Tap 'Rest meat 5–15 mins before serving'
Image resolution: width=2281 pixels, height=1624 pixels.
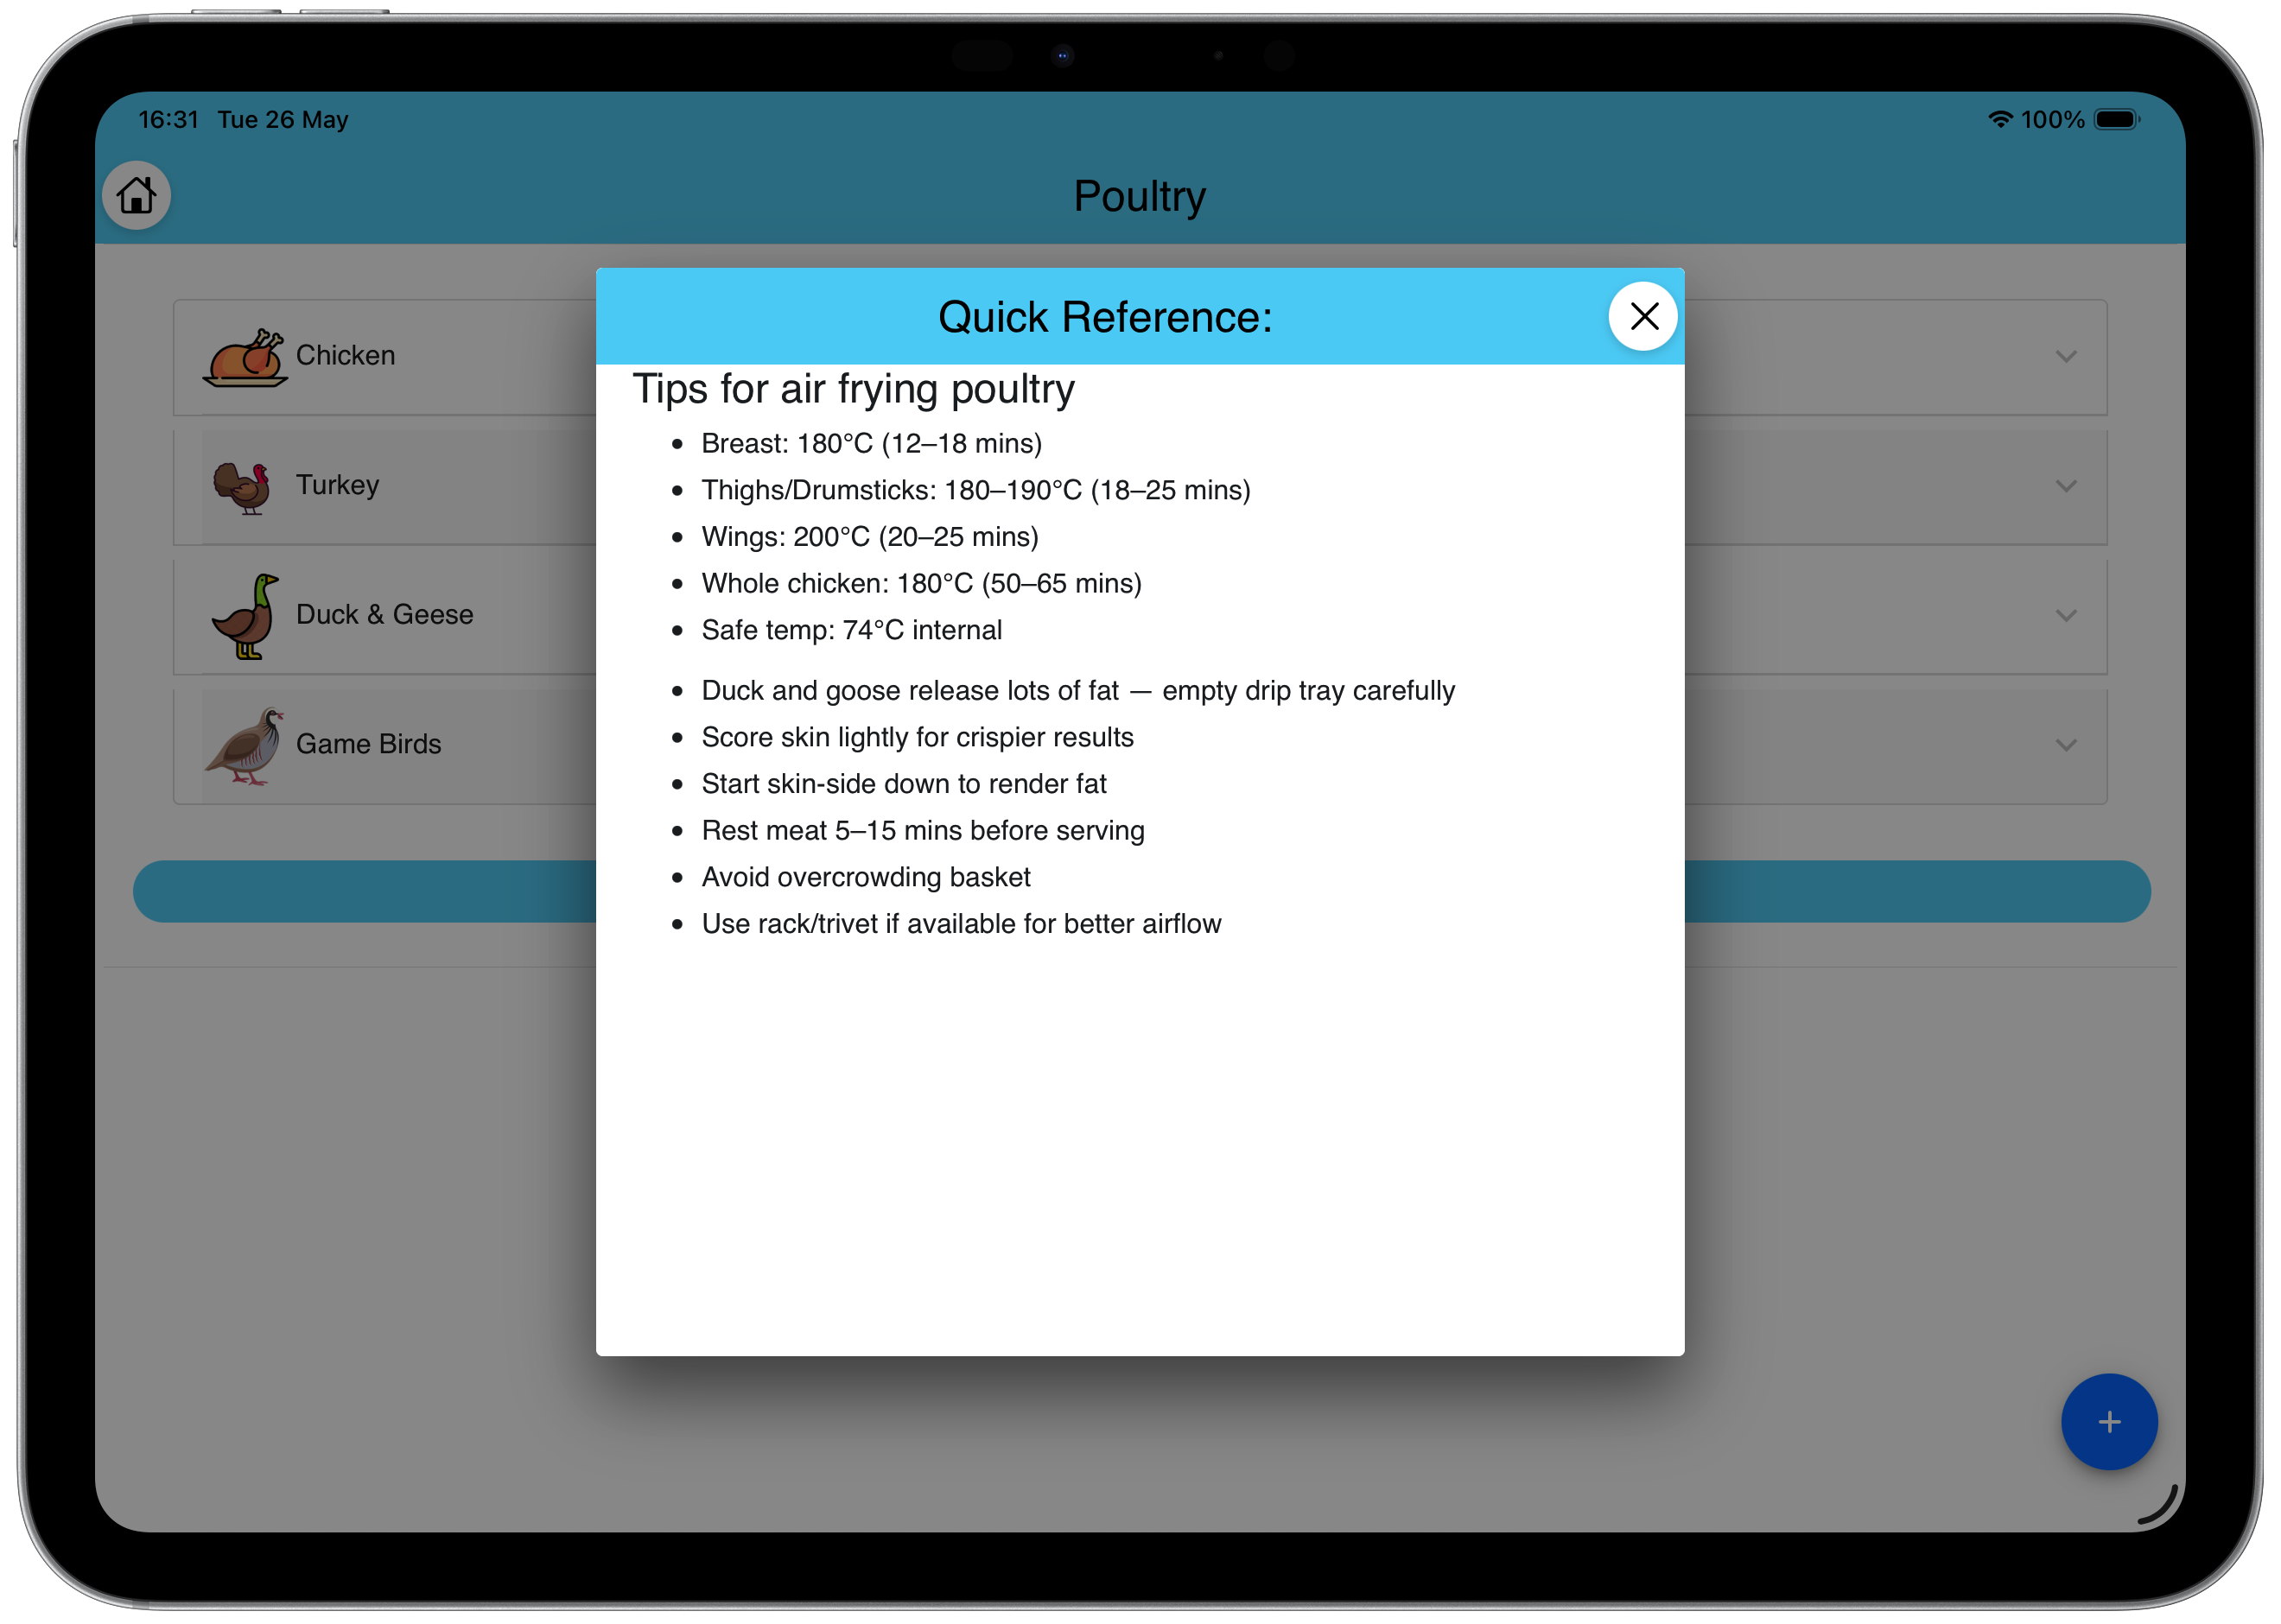(923, 830)
